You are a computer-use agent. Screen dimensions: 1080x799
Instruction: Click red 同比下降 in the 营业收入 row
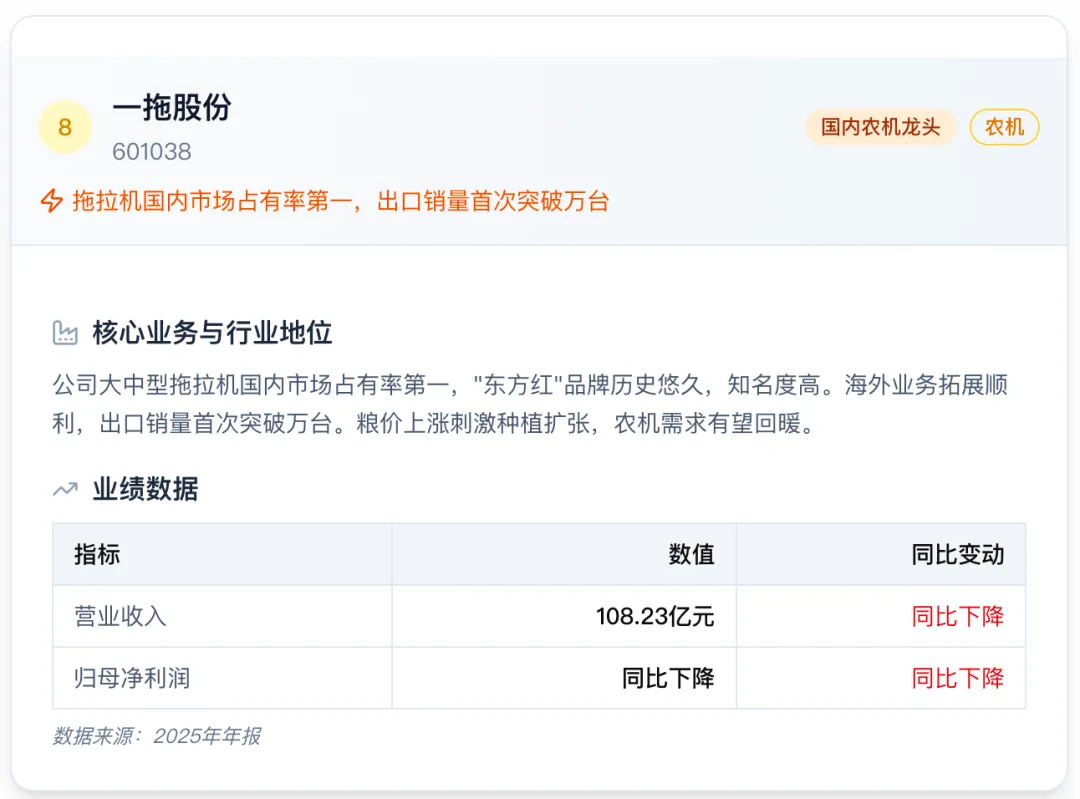pos(957,616)
